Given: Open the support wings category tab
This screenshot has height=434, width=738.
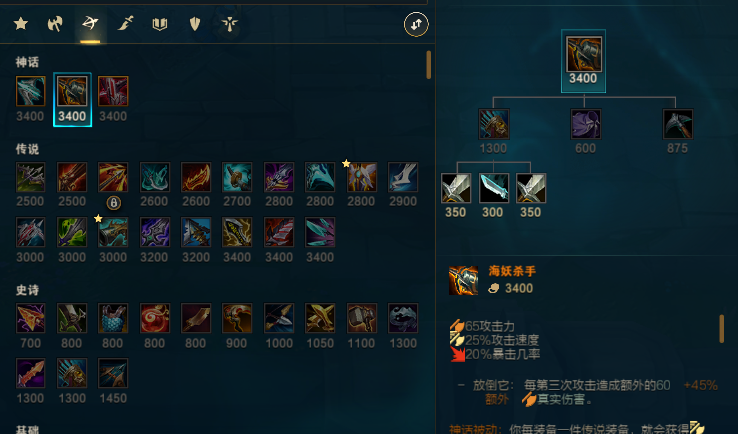Looking at the screenshot, I should pyautogui.click(x=230, y=23).
